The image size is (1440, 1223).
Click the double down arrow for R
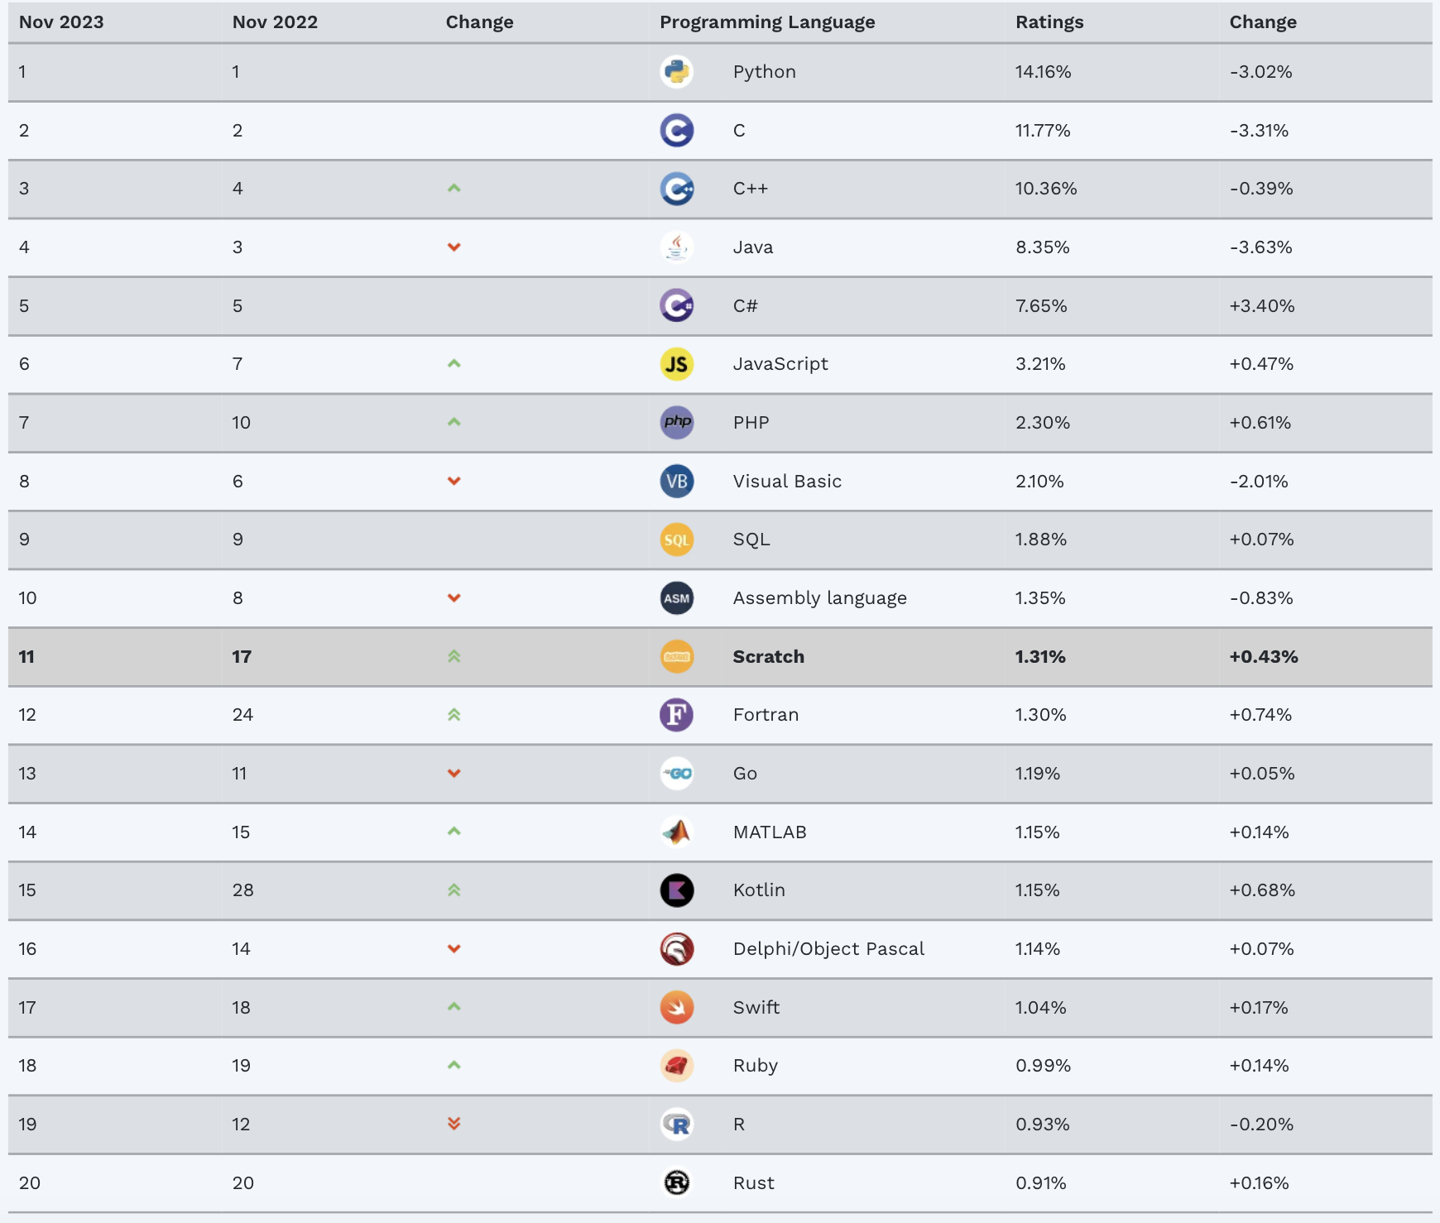coord(454,1124)
